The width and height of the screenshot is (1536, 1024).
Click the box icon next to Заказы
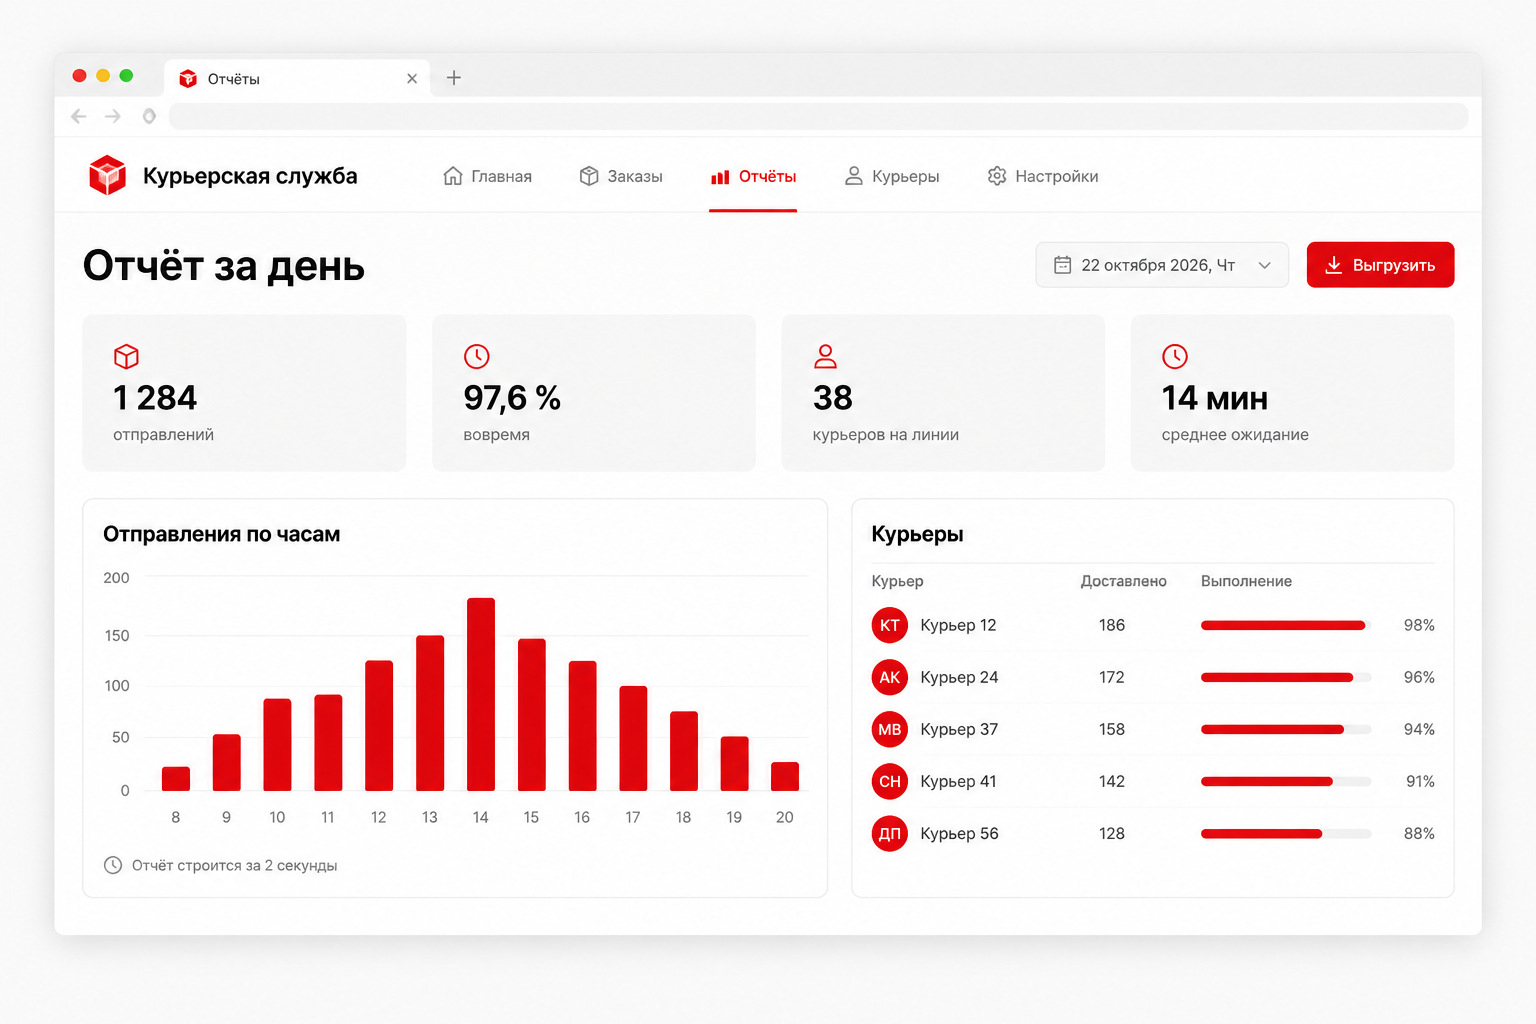[x=589, y=176]
